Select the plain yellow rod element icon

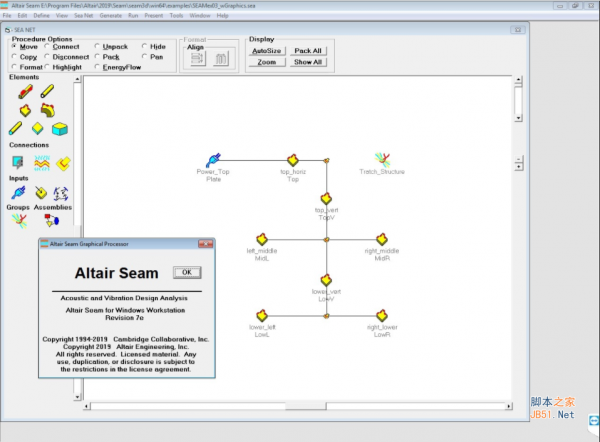47,91
